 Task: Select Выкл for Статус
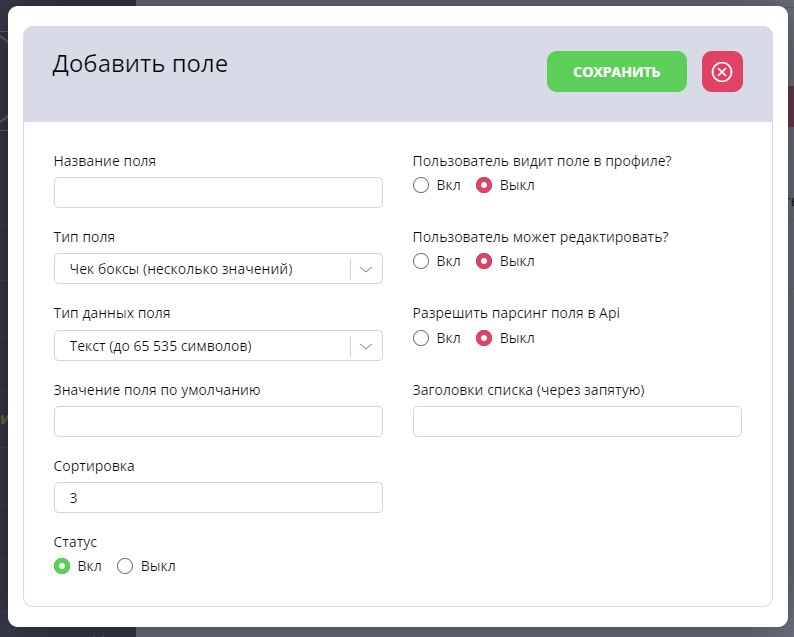(125, 566)
